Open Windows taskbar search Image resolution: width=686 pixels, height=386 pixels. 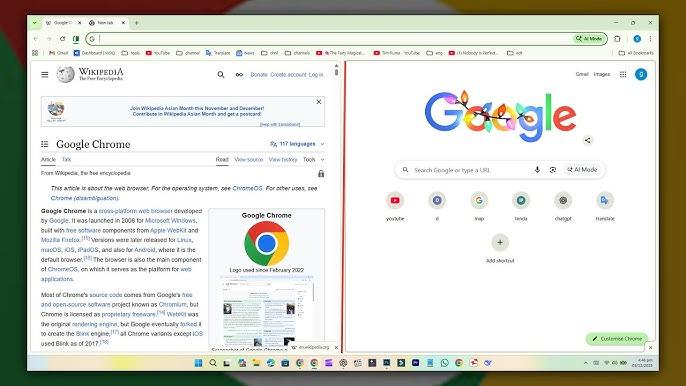click(213, 363)
